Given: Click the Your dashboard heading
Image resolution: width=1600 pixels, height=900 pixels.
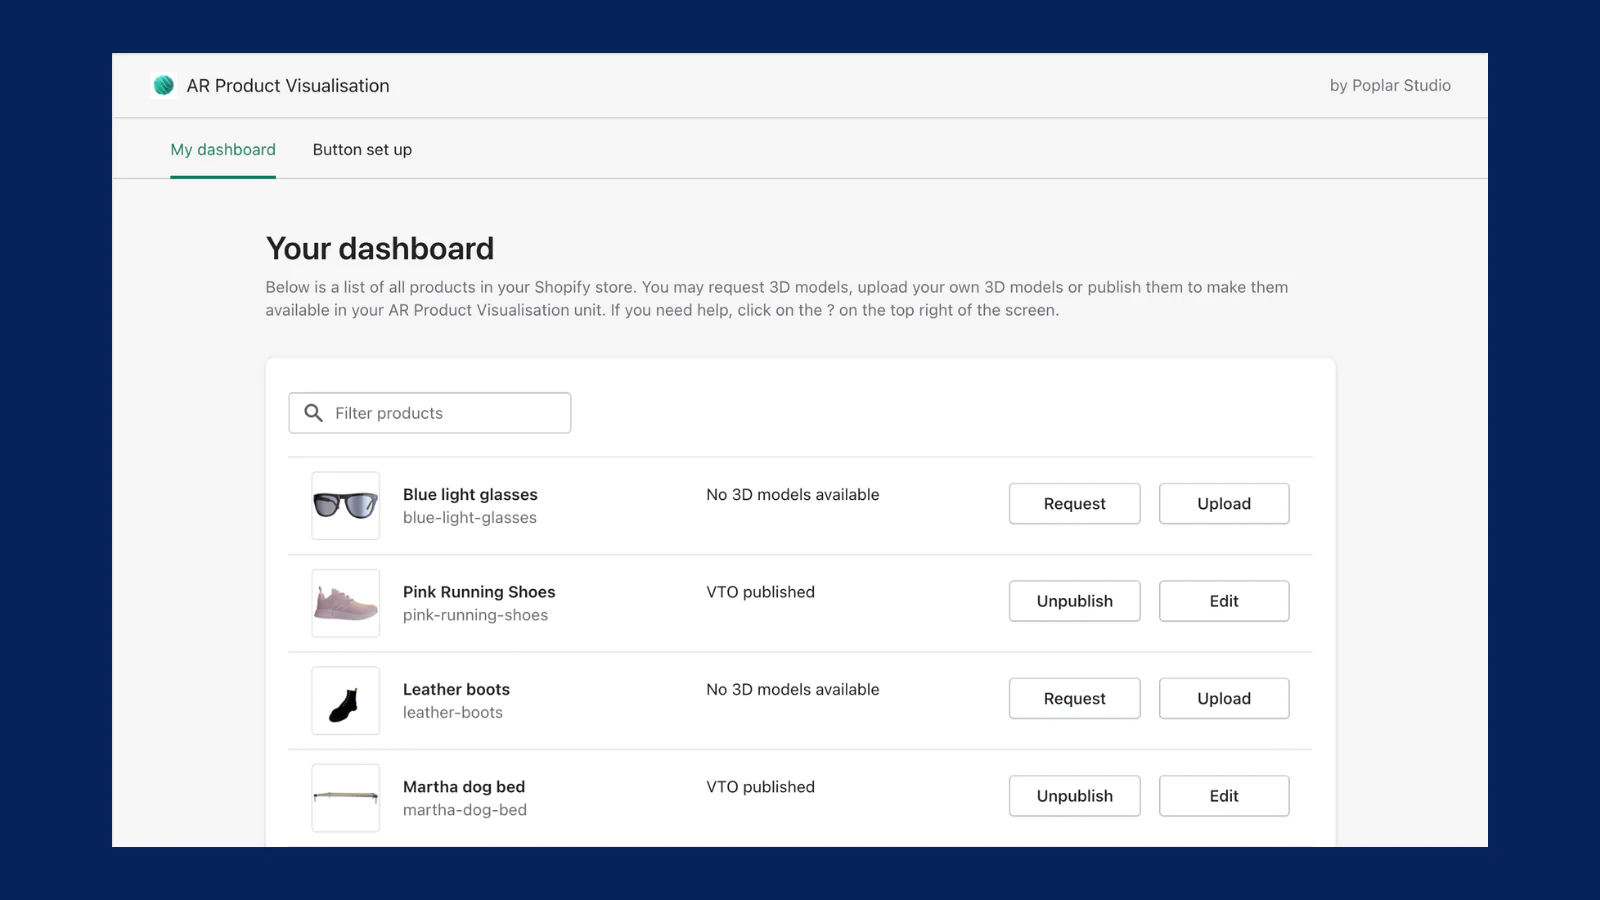Looking at the screenshot, I should pyautogui.click(x=380, y=248).
